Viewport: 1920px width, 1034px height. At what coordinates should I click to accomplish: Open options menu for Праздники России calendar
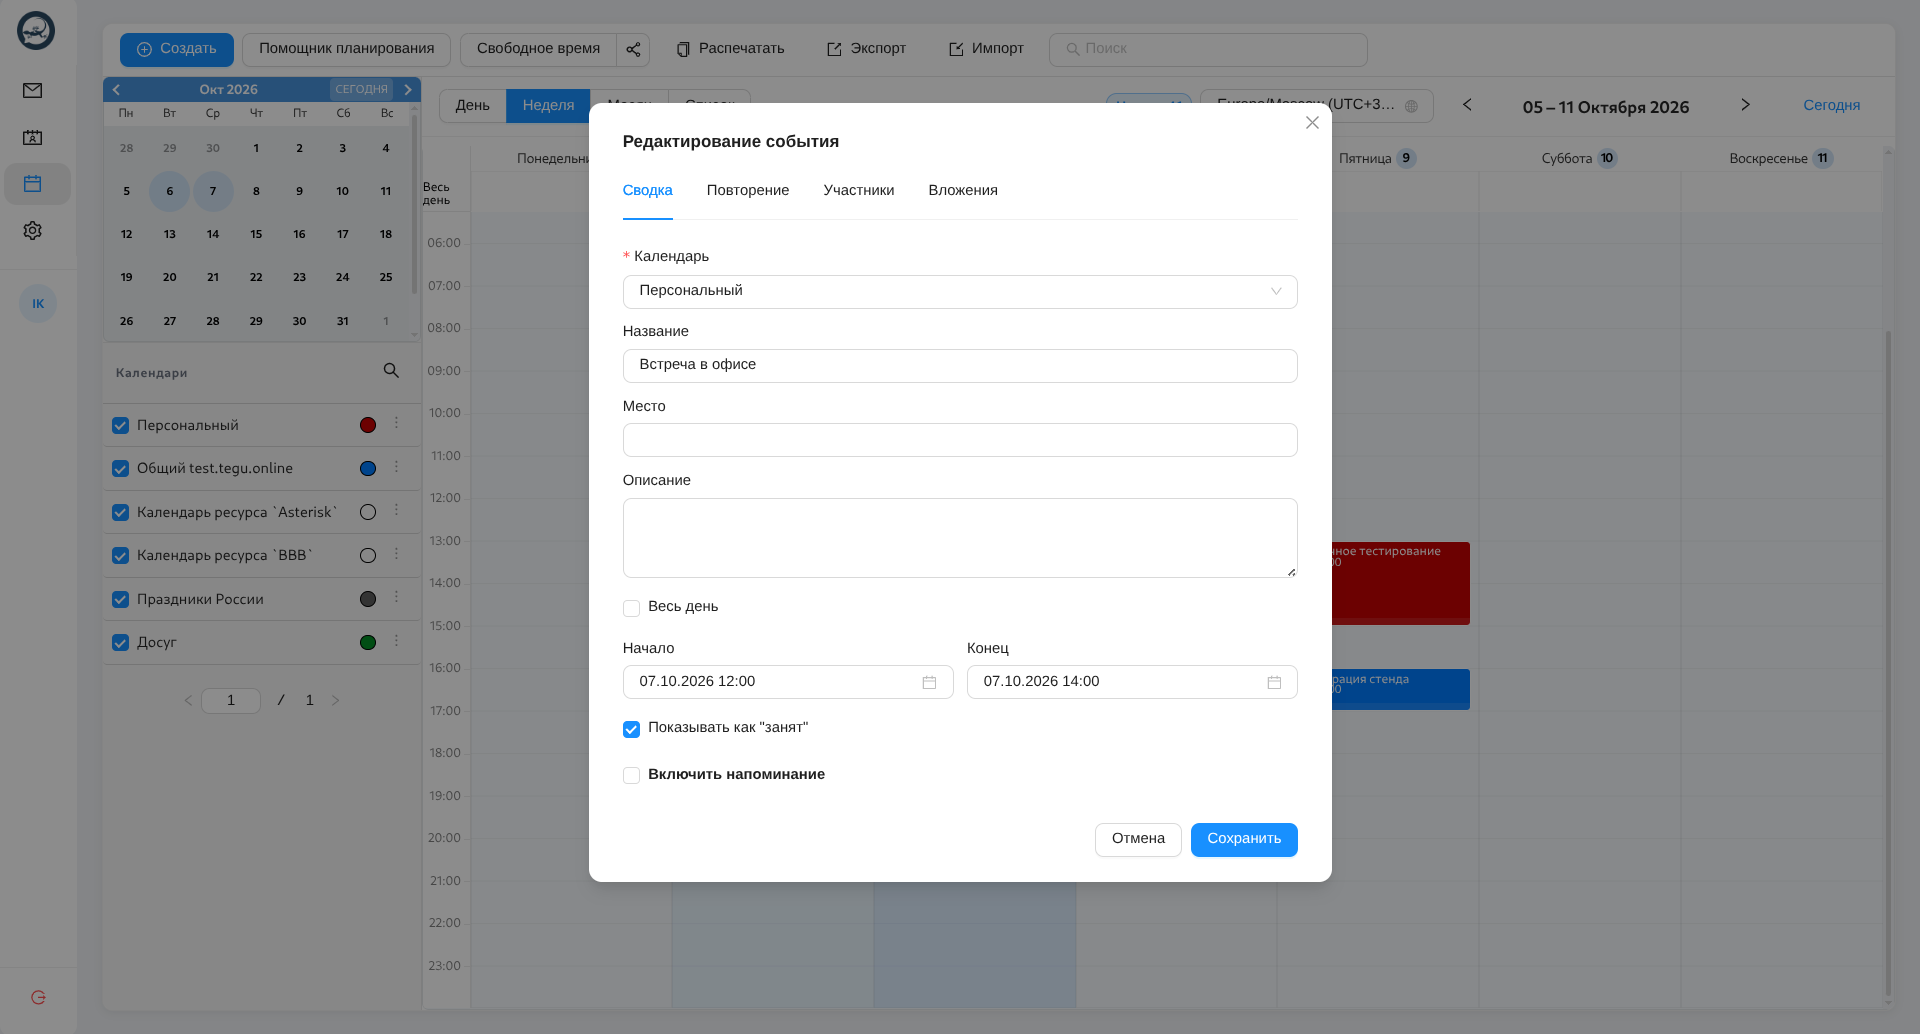(396, 598)
